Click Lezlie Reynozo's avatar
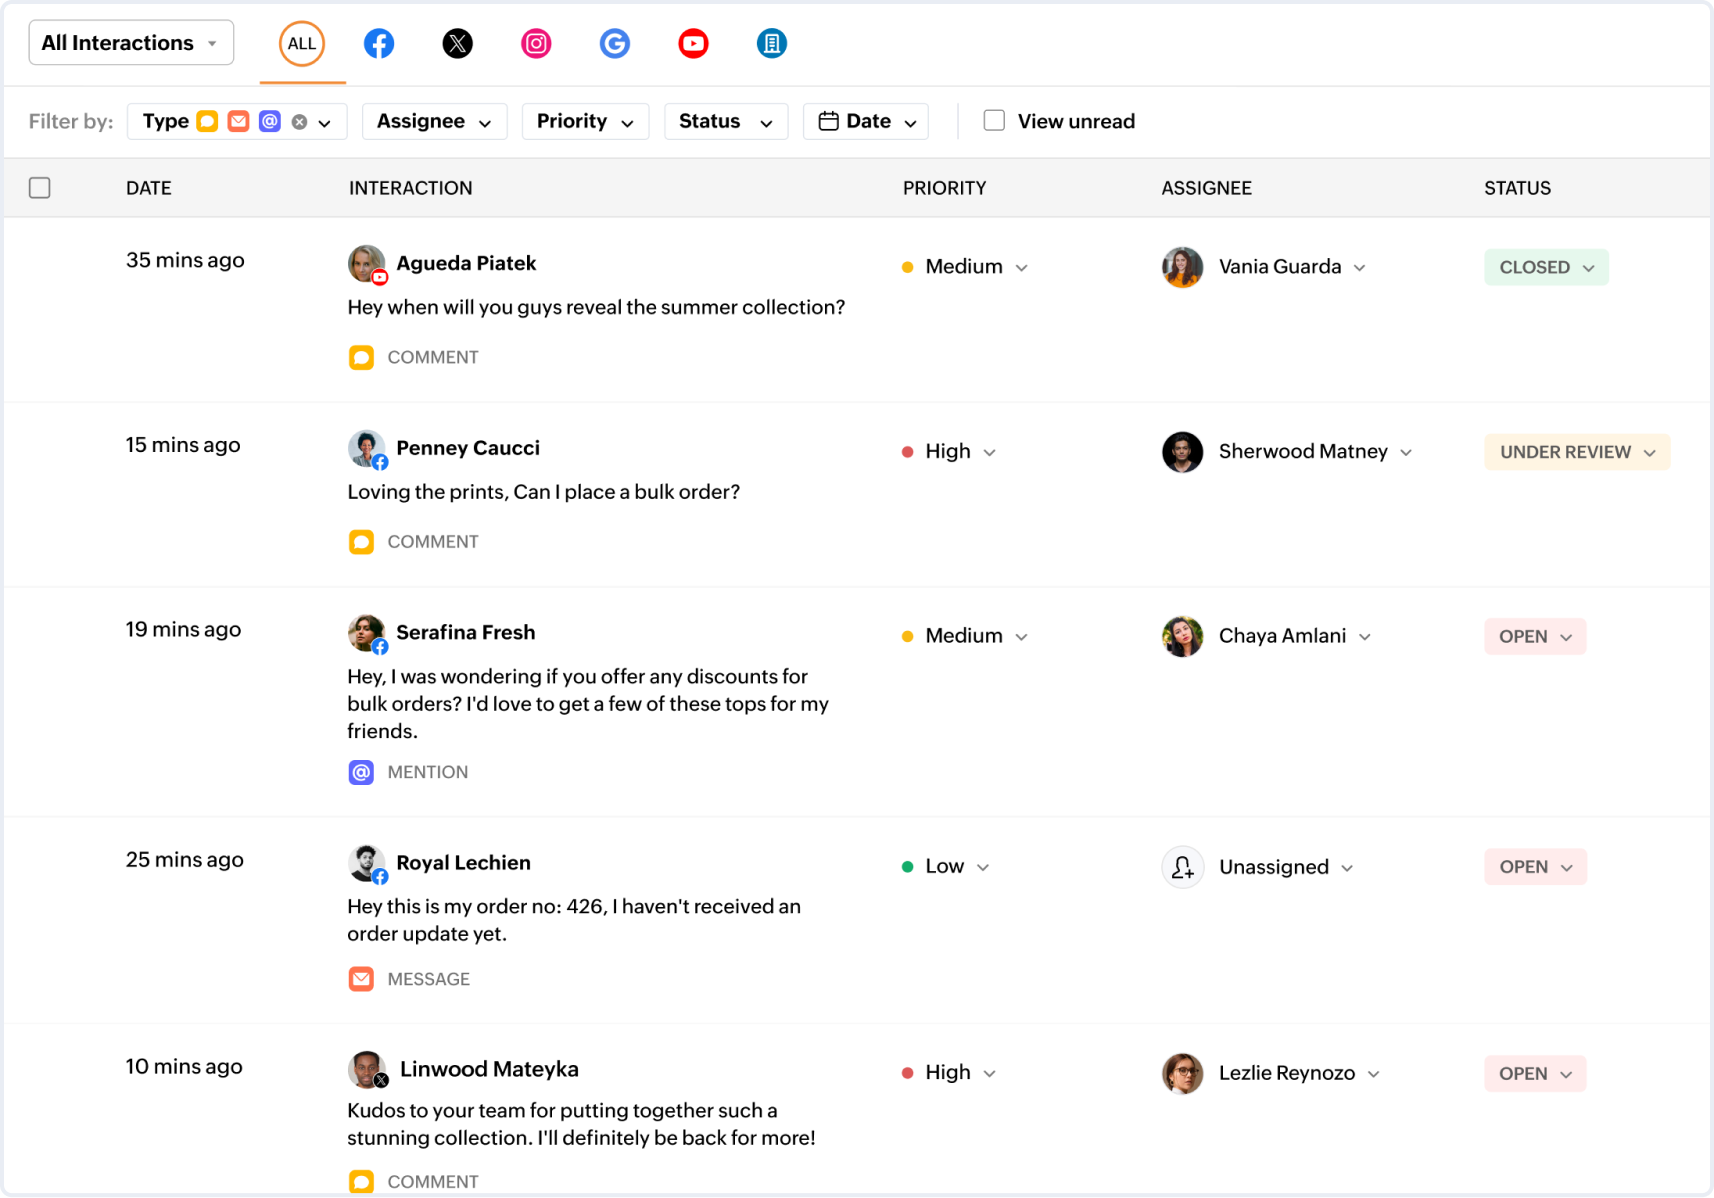 click(x=1182, y=1073)
